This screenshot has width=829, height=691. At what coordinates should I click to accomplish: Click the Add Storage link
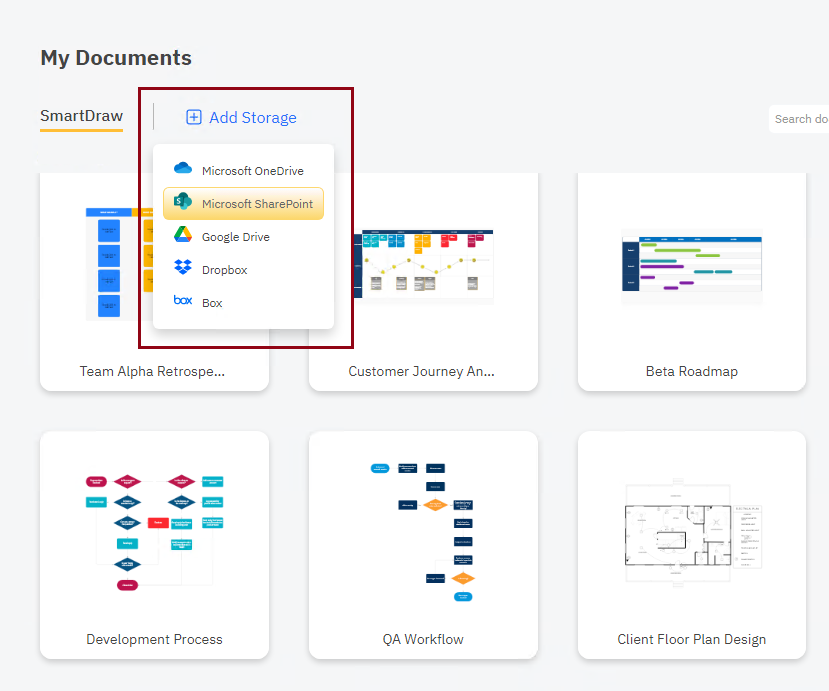251,117
